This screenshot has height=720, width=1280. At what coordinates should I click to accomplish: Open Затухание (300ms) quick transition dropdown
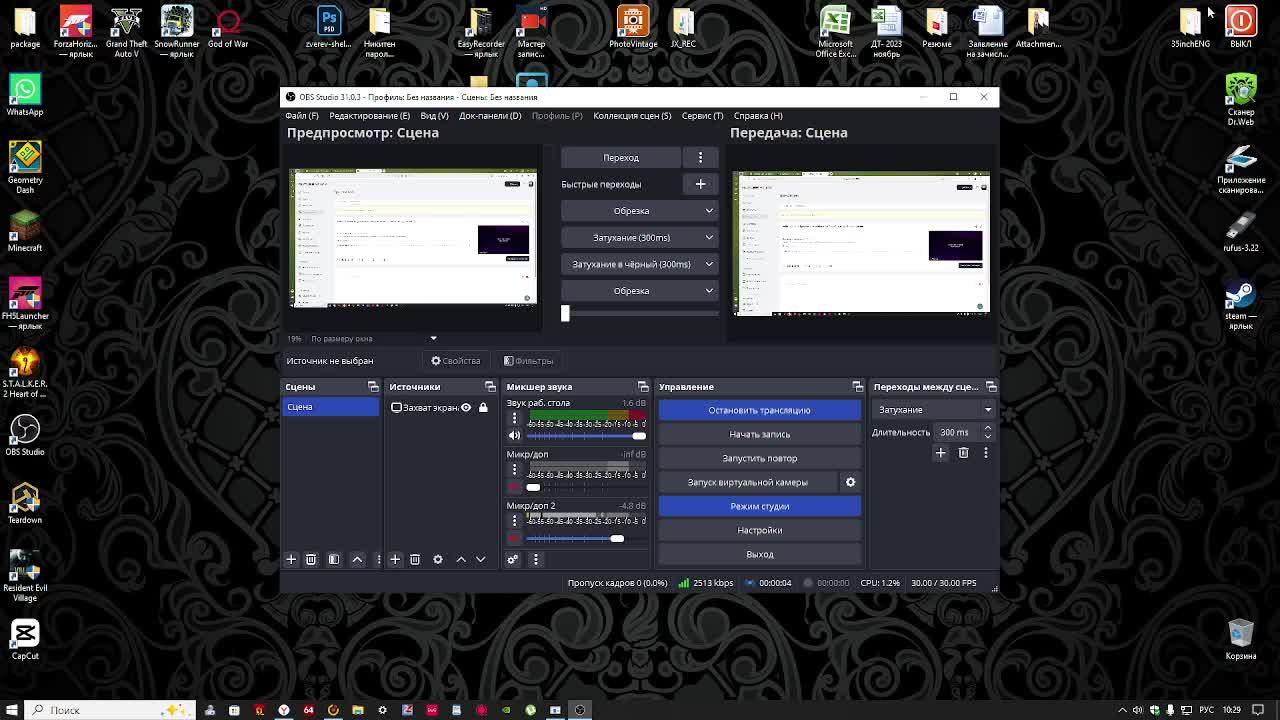(x=640, y=237)
